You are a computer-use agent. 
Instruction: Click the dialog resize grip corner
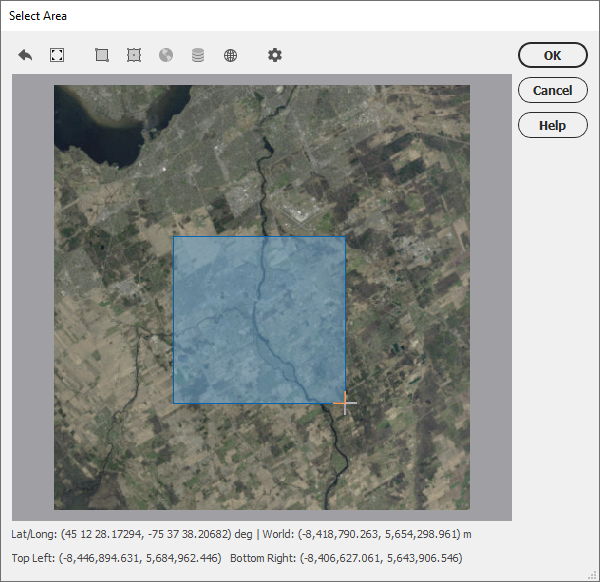coord(593,575)
